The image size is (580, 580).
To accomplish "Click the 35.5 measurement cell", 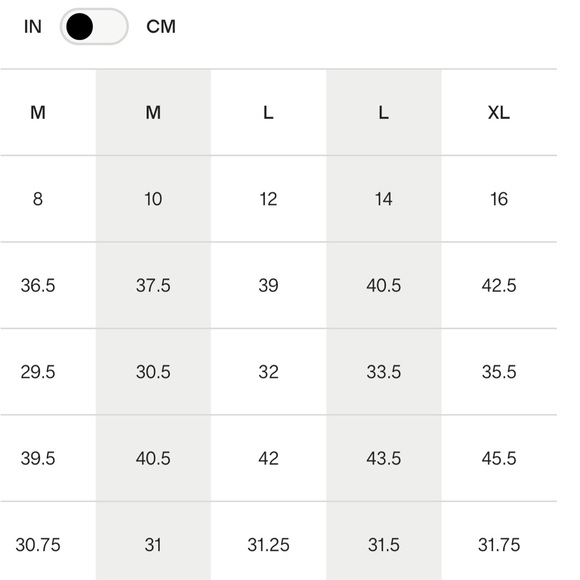I will 499,372.
